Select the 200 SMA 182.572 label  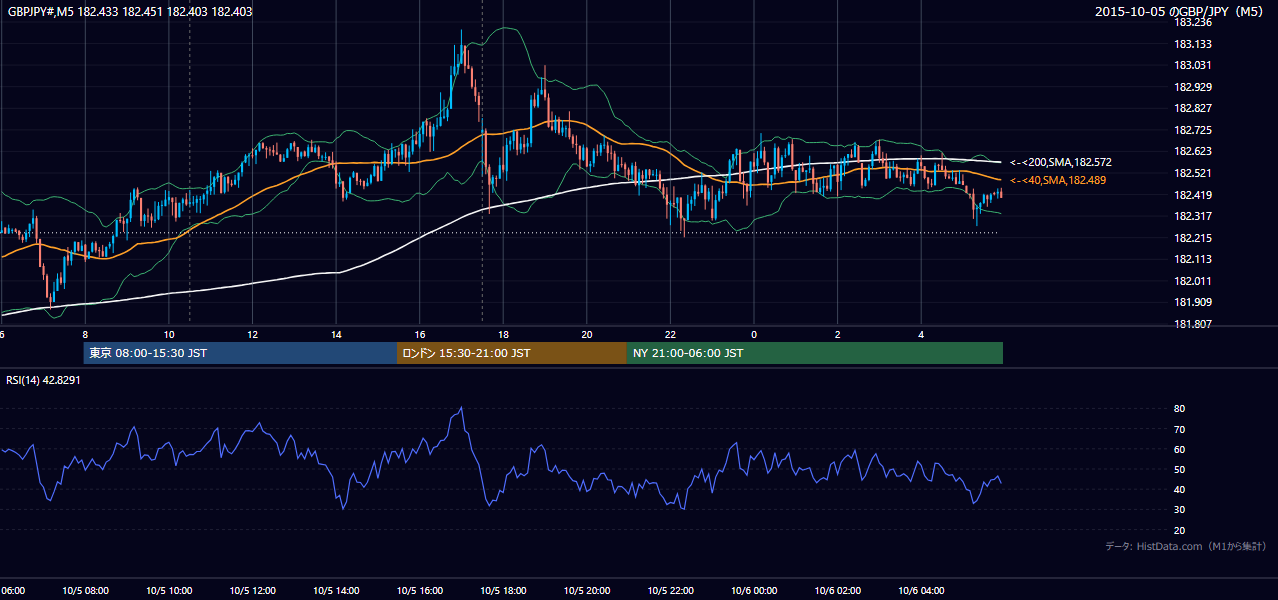point(1061,162)
